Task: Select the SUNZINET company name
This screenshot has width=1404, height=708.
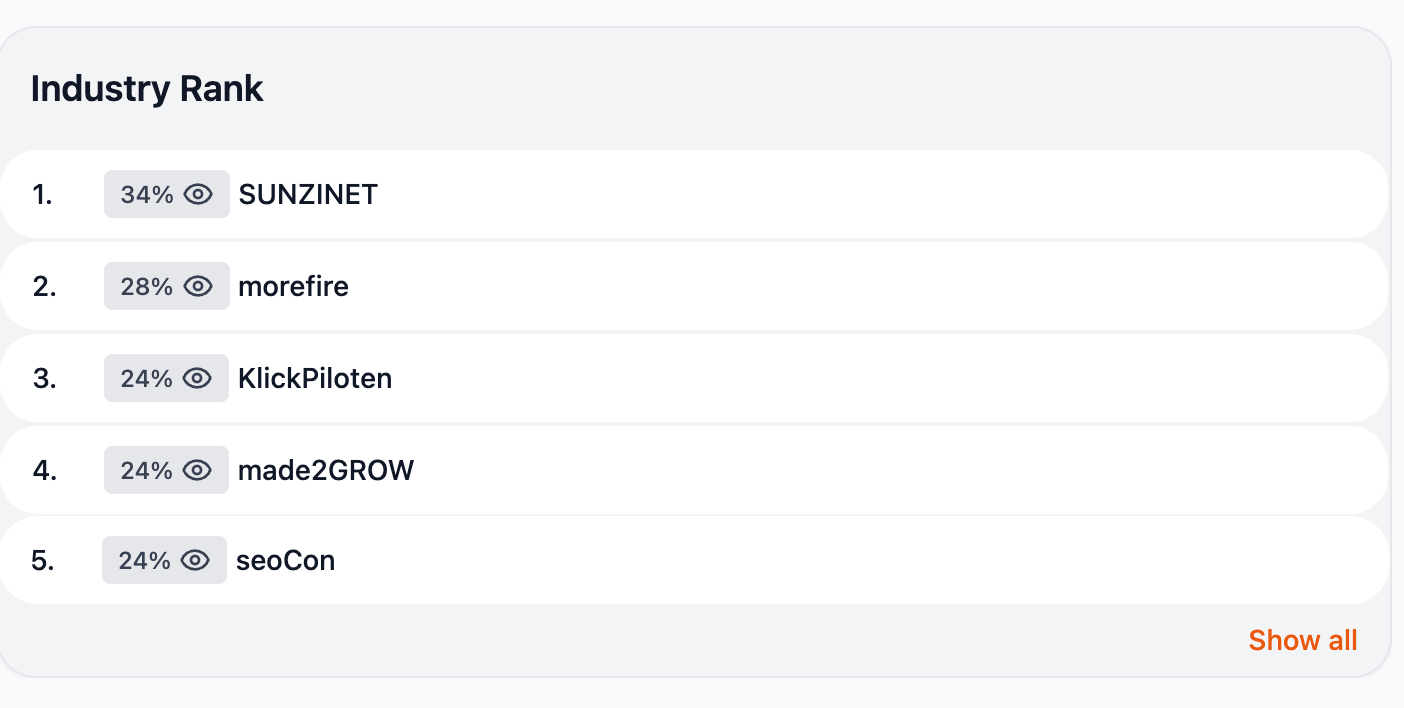Action: [x=308, y=194]
